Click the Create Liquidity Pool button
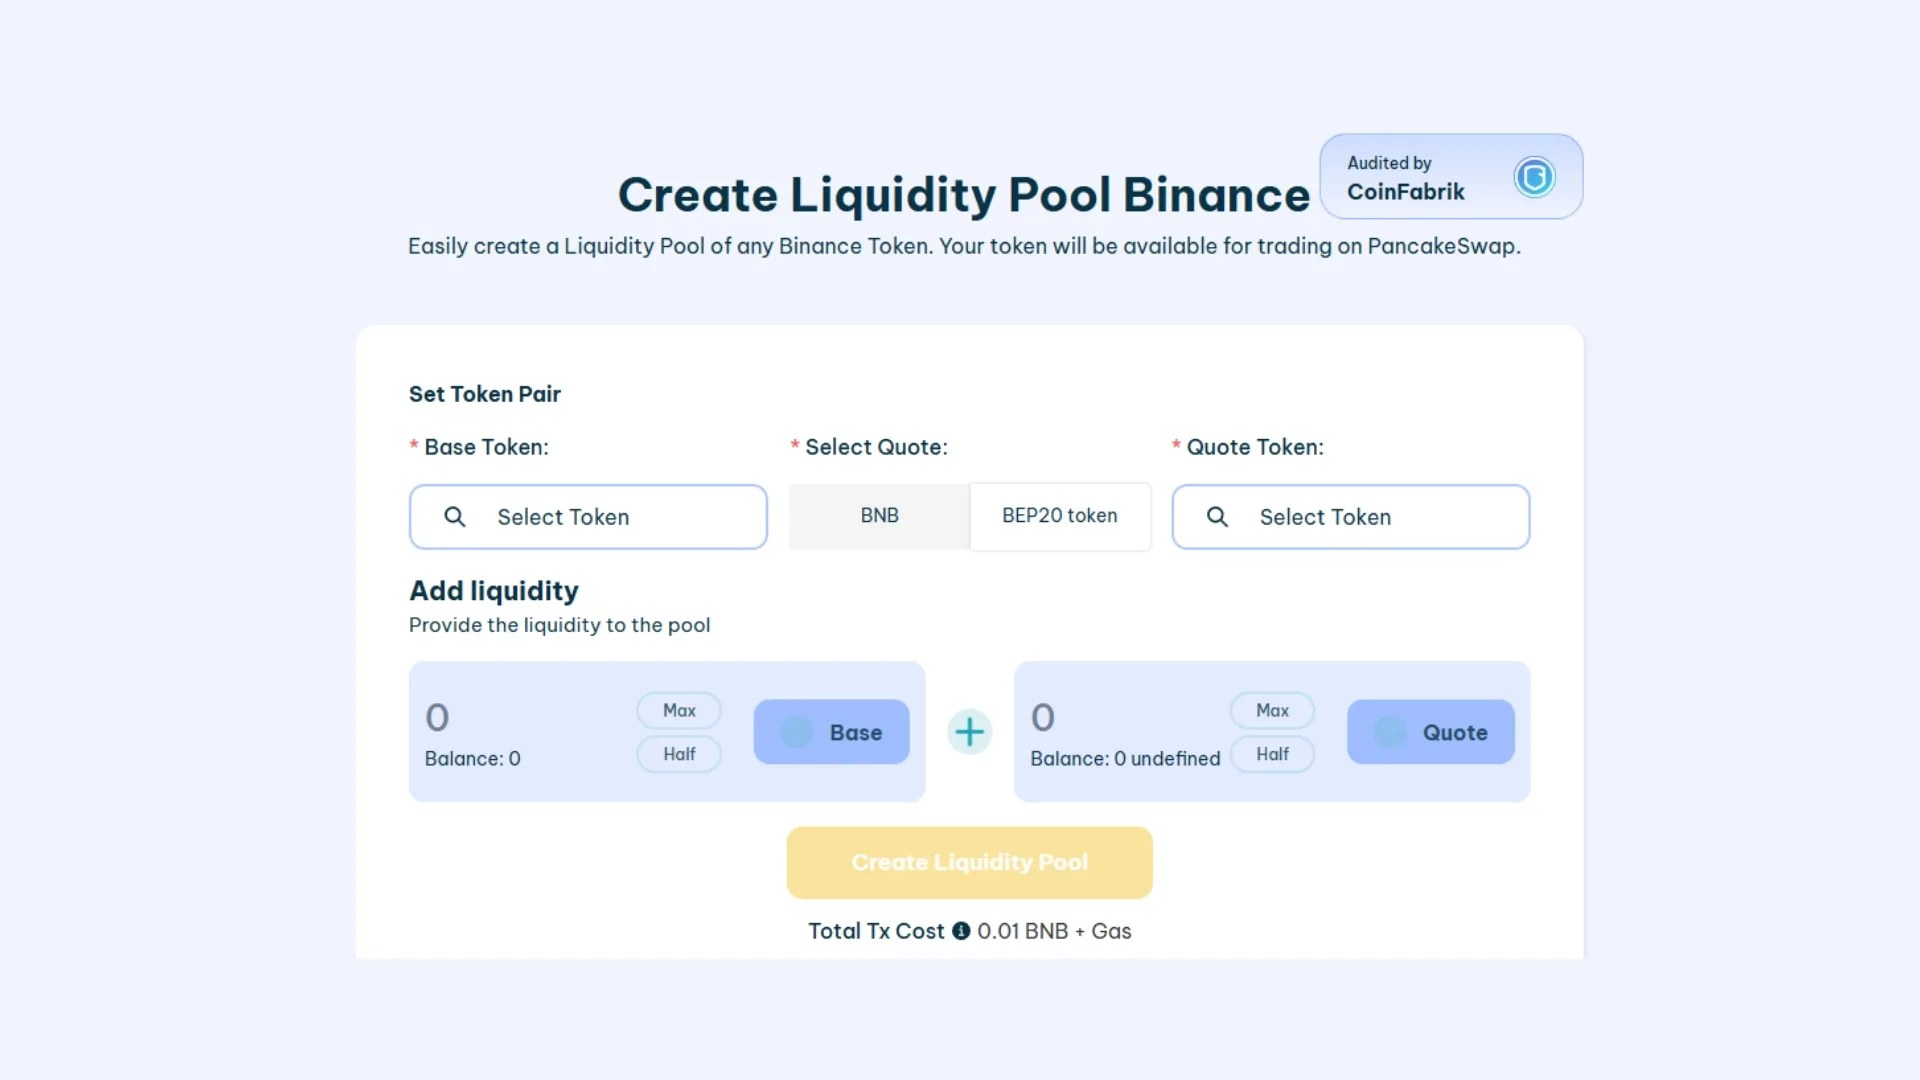This screenshot has height=1080, width=1920. (x=969, y=862)
